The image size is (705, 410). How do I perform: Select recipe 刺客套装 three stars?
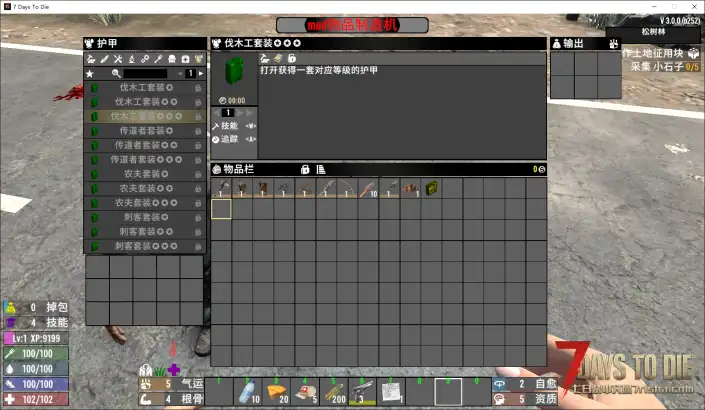click(x=145, y=246)
